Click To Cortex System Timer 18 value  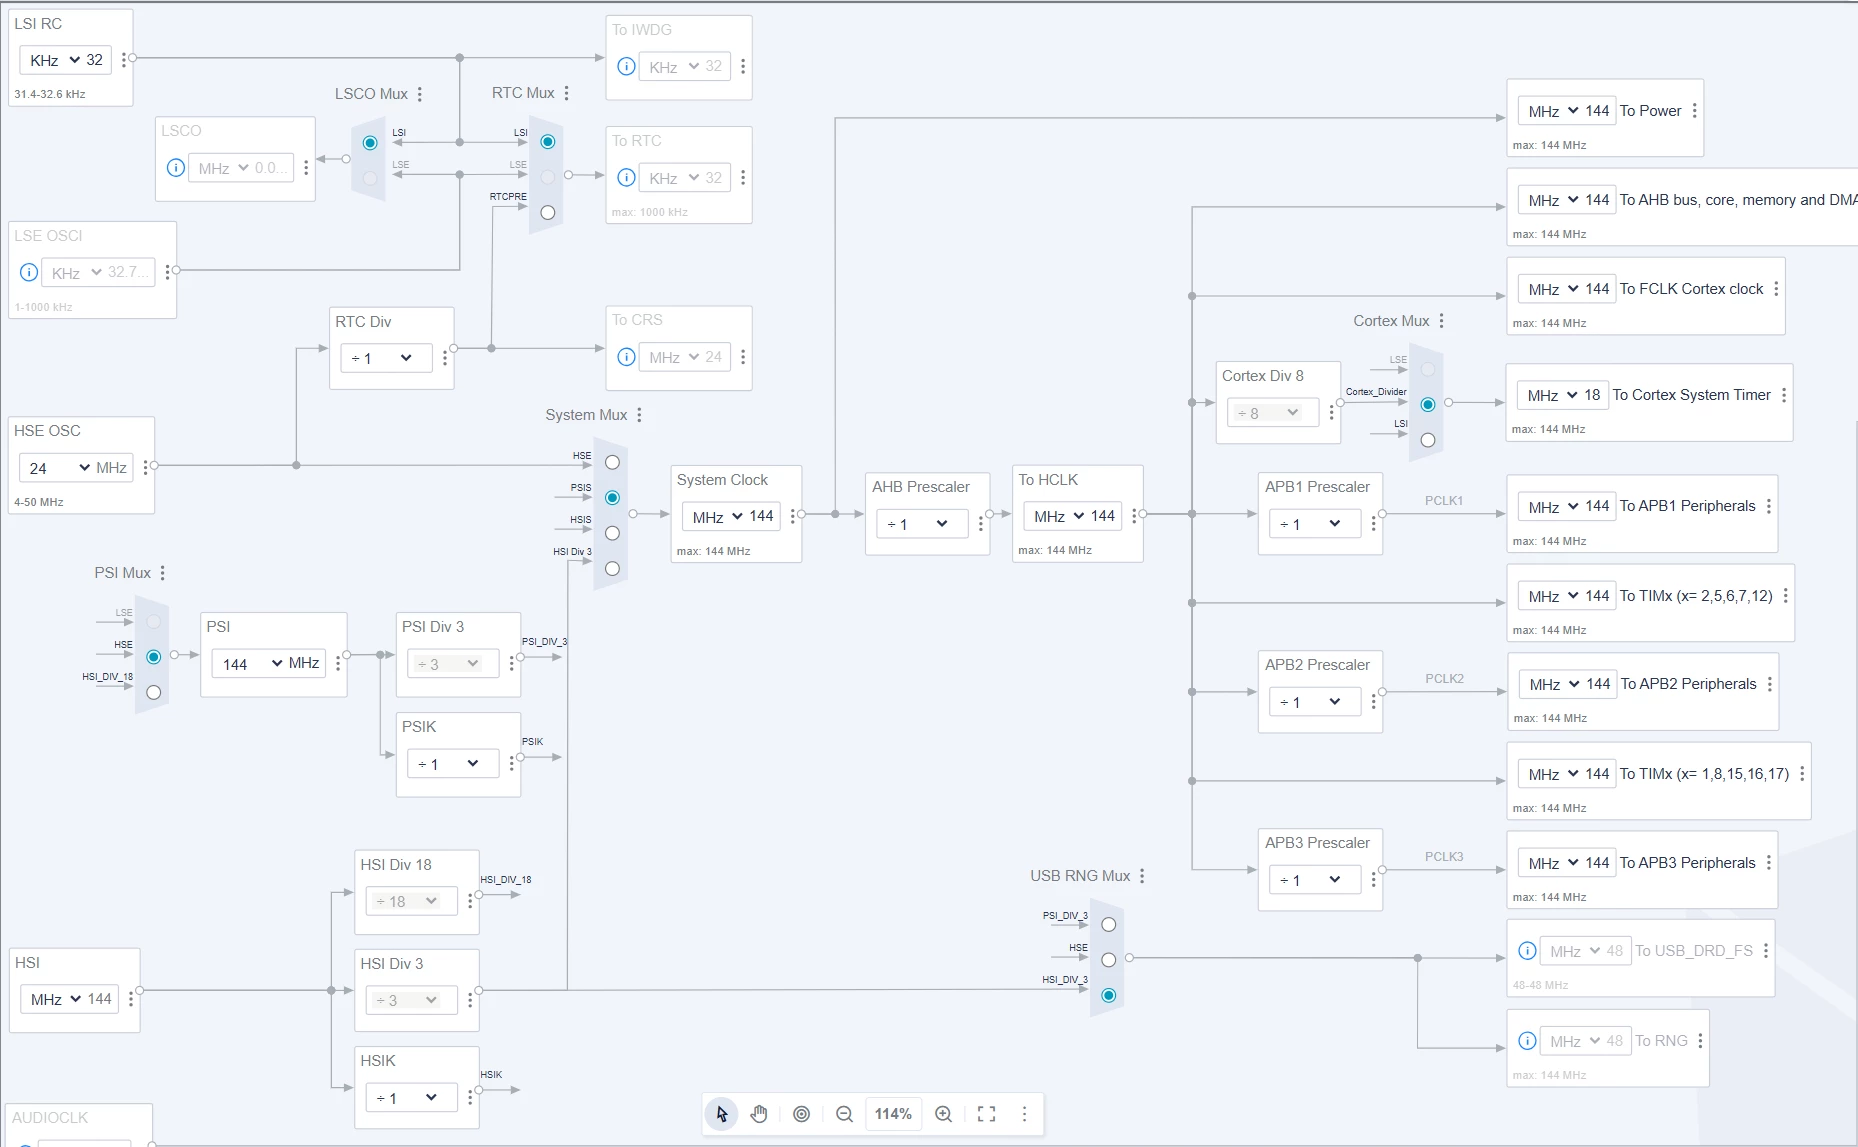pos(1592,395)
